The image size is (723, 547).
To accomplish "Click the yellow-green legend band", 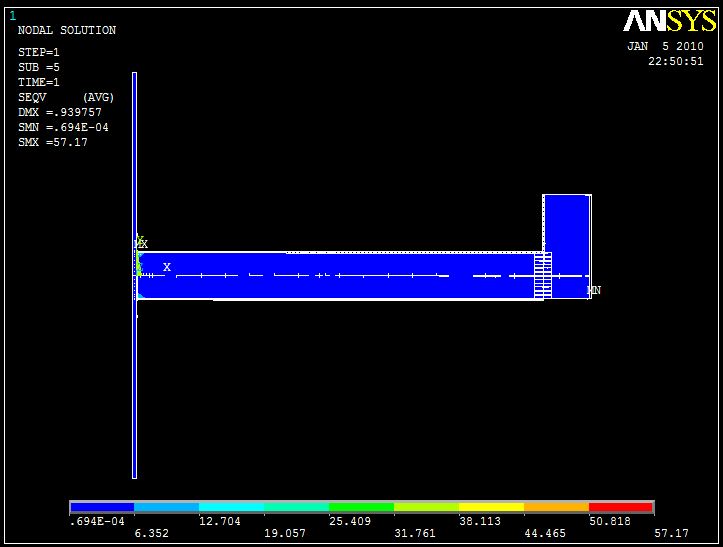I will pyautogui.click(x=427, y=507).
